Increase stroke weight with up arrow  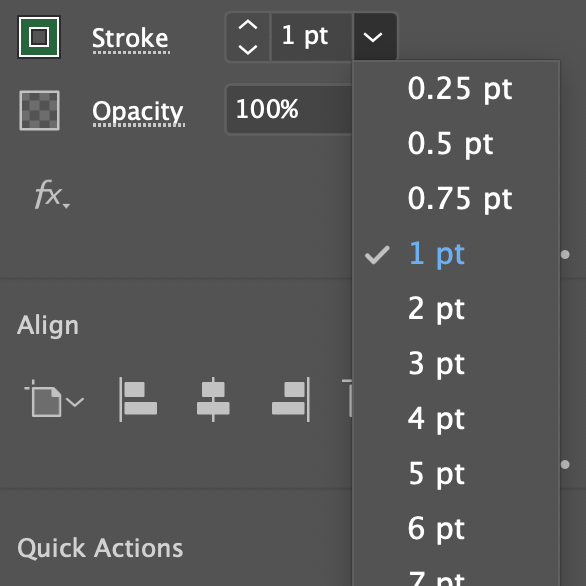tap(248, 25)
